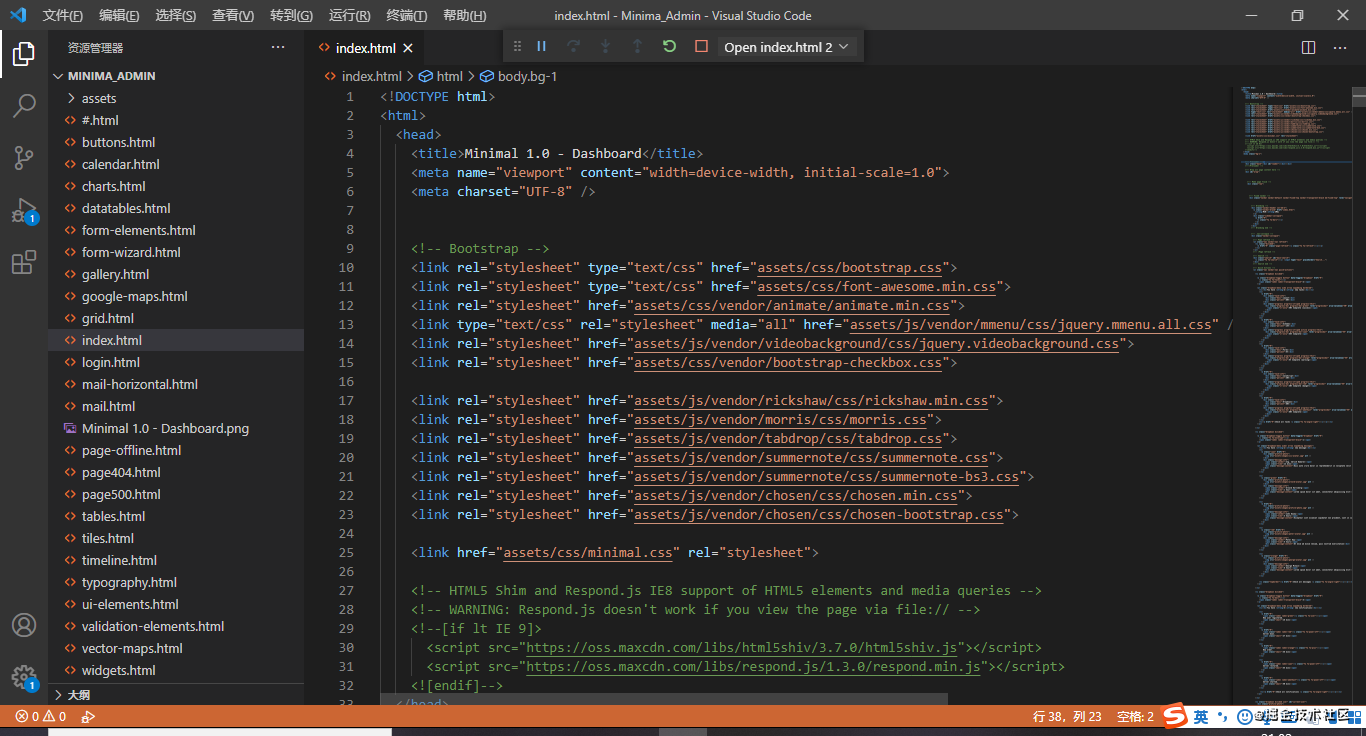The height and width of the screenshot is (736, 1366).
Task: Click the 行 38, 列 23 cursor position
Action: (1067, 716)
